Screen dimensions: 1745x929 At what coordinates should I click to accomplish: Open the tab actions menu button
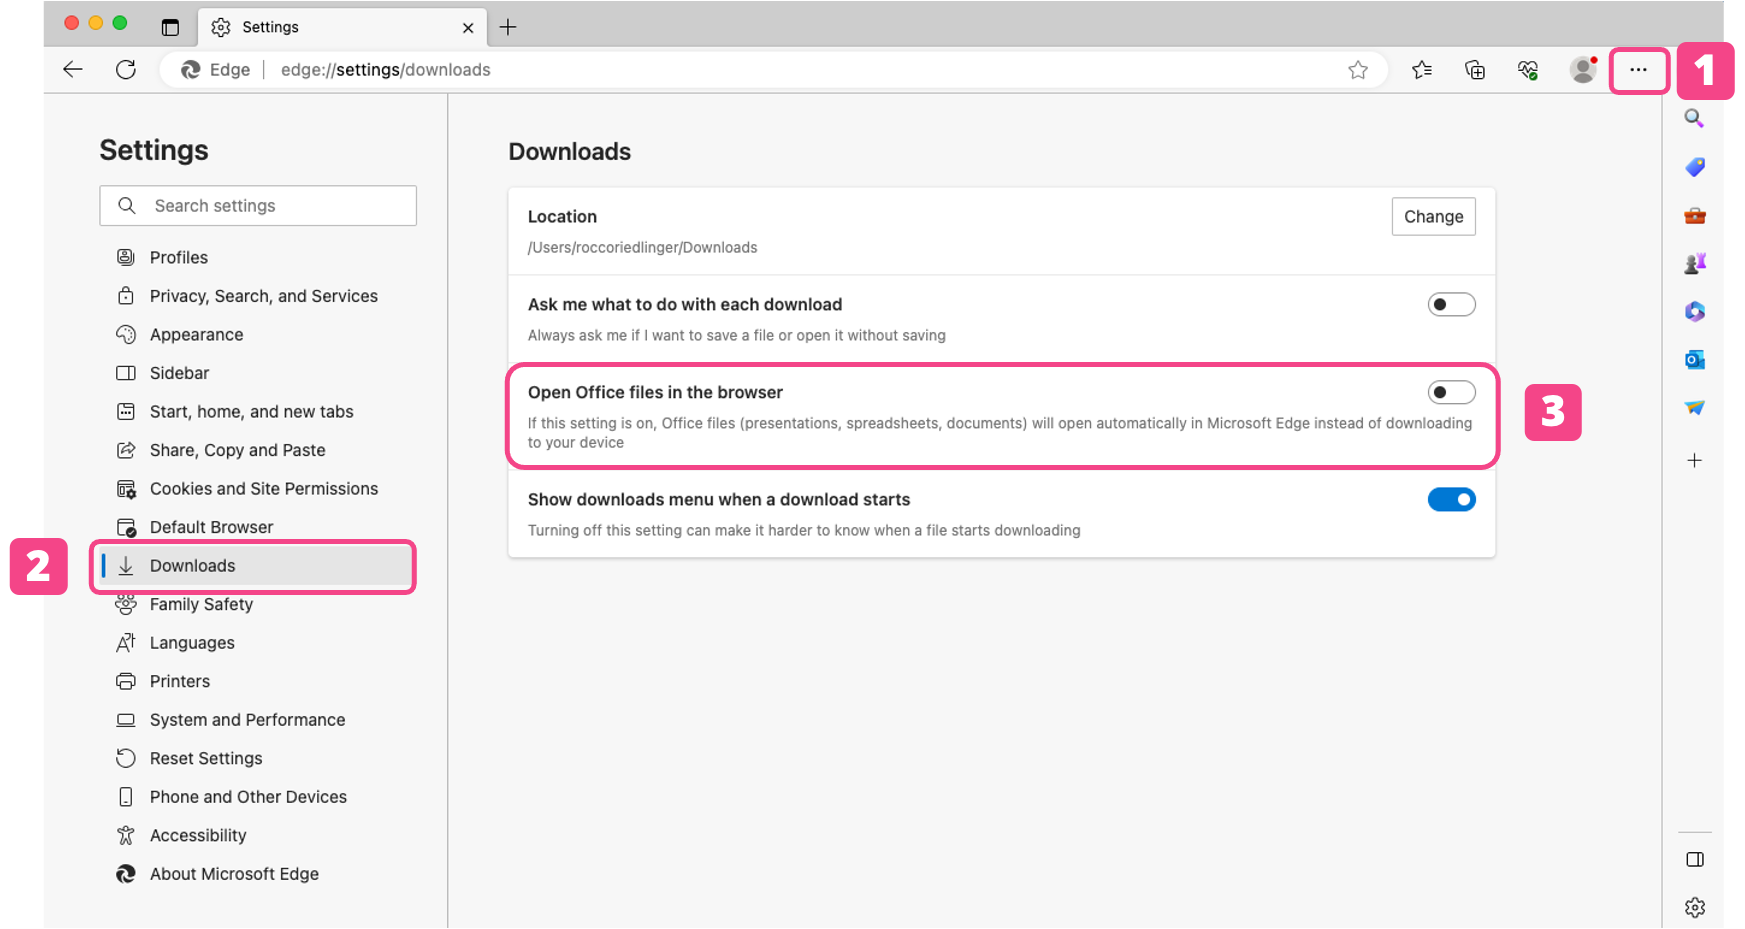[170, 27]
